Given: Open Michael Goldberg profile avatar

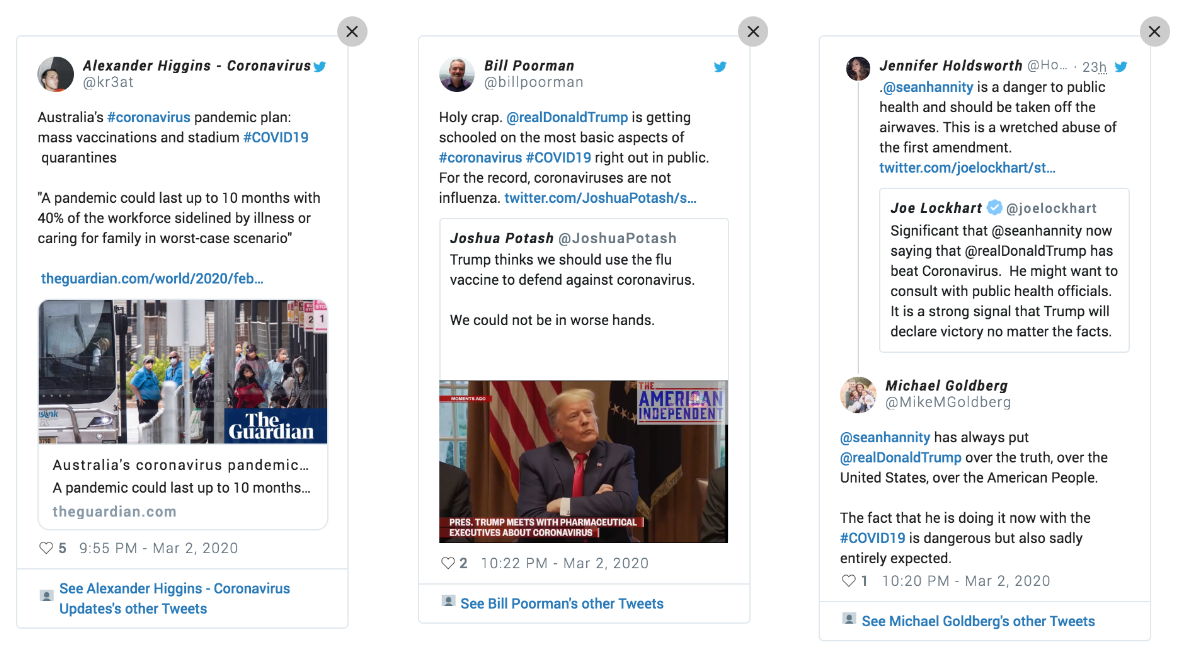Looking at the screenshot, I should (858, 394).
